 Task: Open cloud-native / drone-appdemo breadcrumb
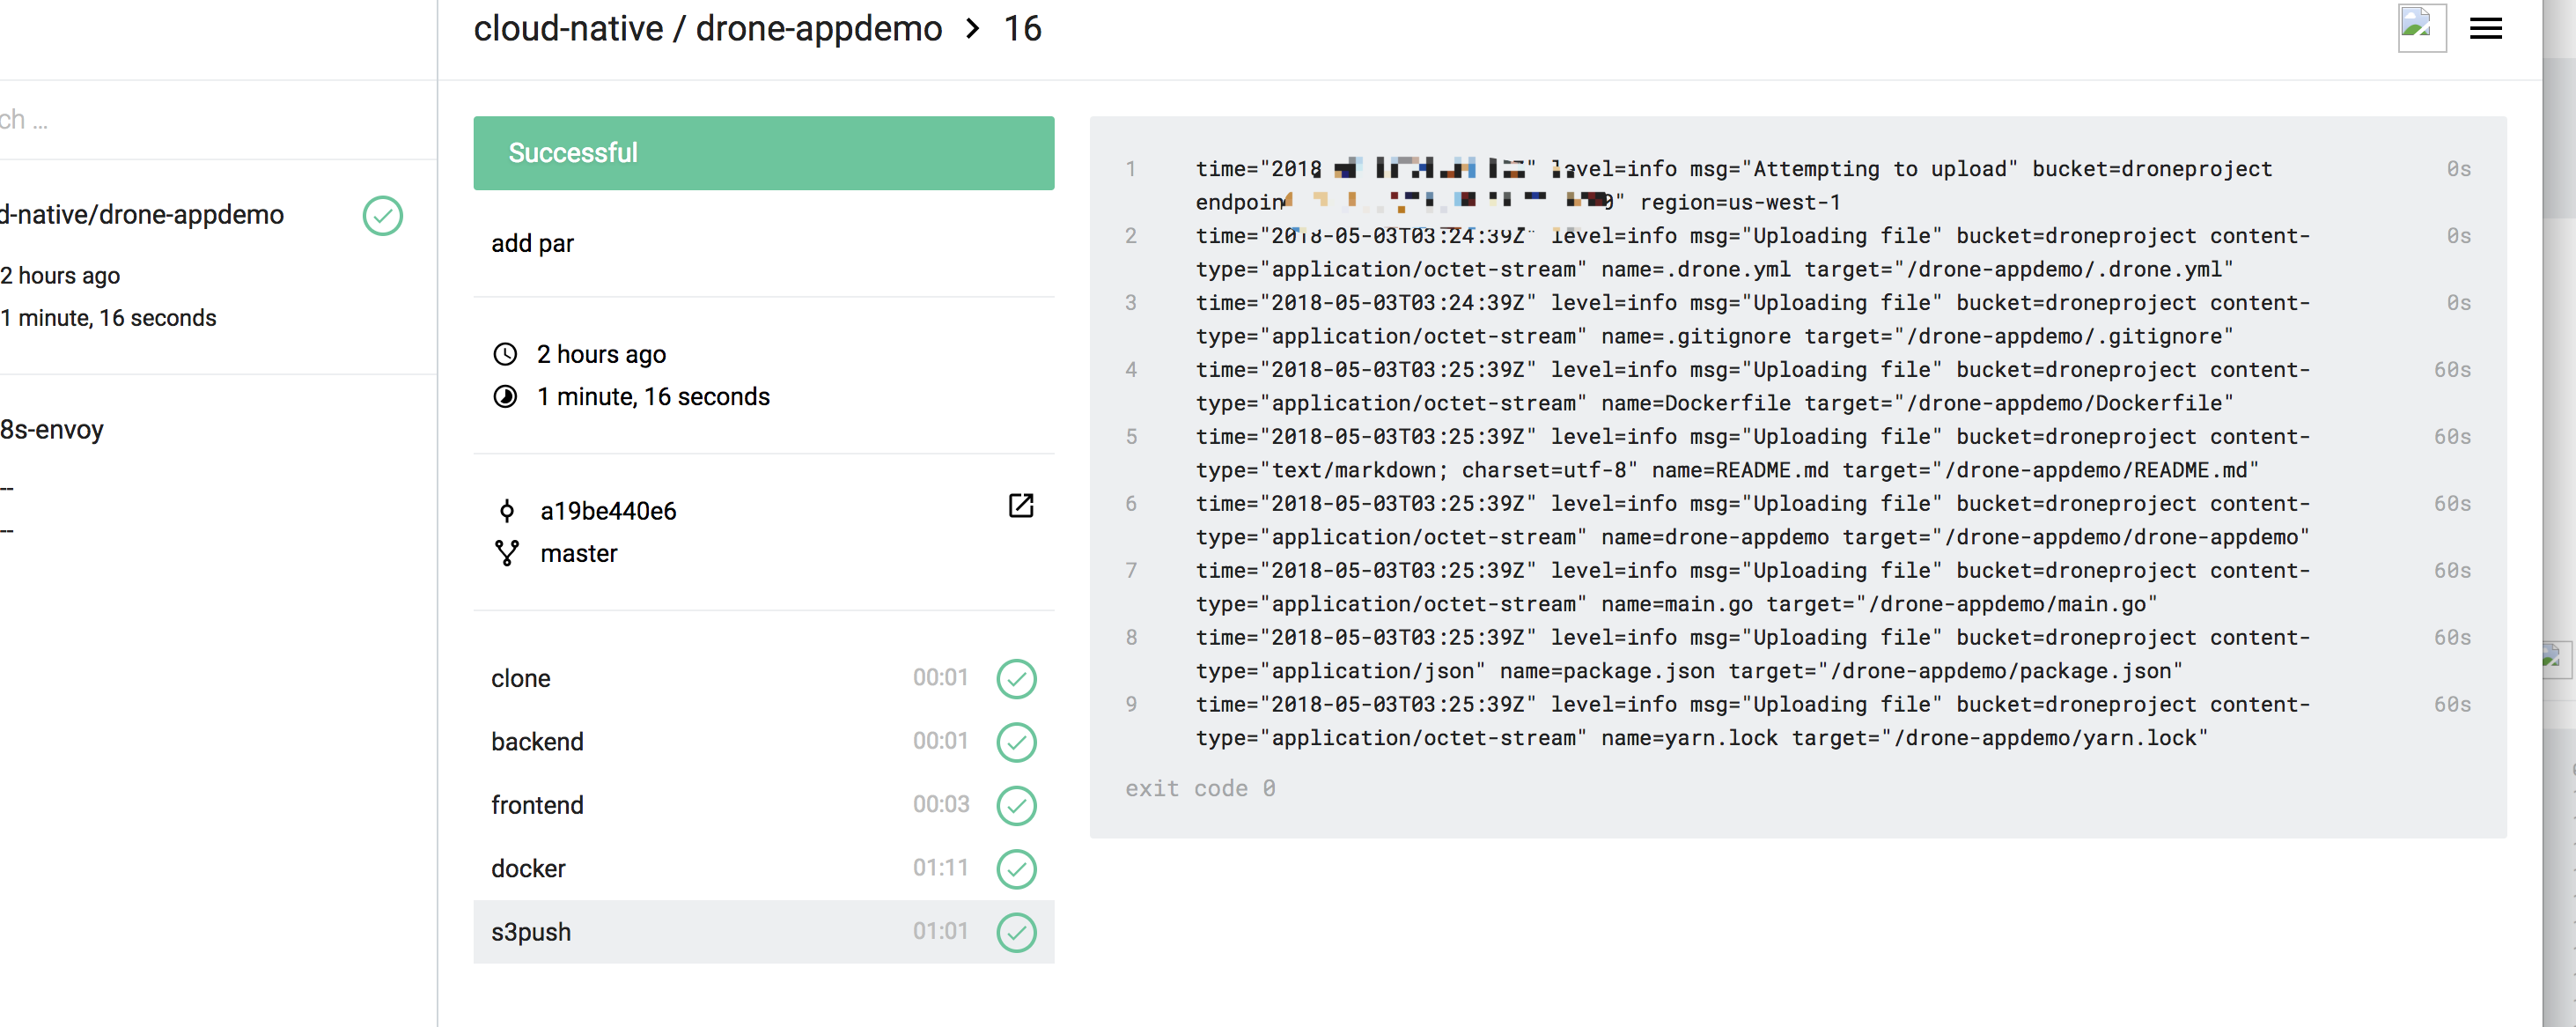pos(707,29)
